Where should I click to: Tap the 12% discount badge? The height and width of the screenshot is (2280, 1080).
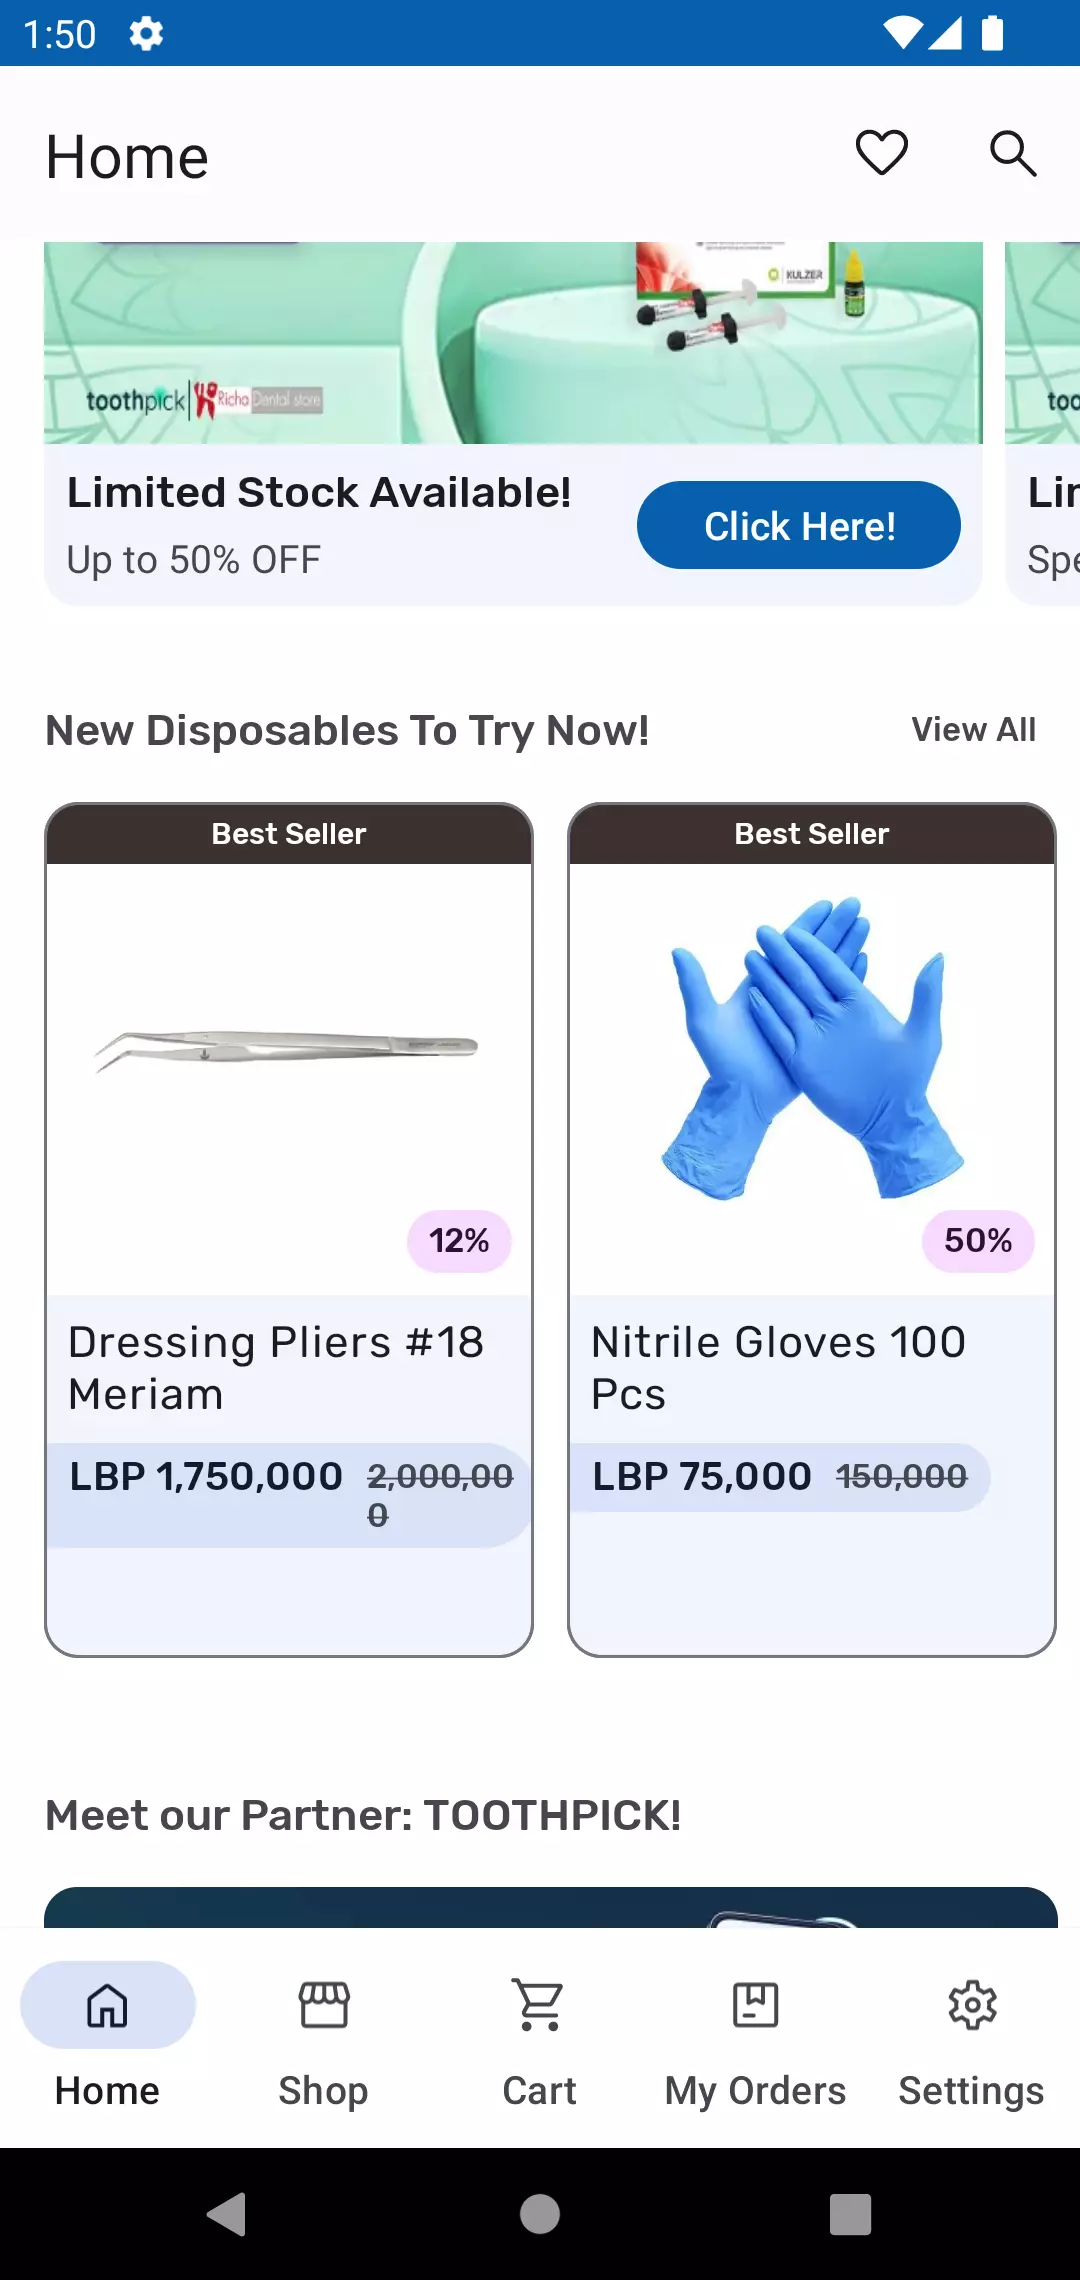click(459, 1241)
